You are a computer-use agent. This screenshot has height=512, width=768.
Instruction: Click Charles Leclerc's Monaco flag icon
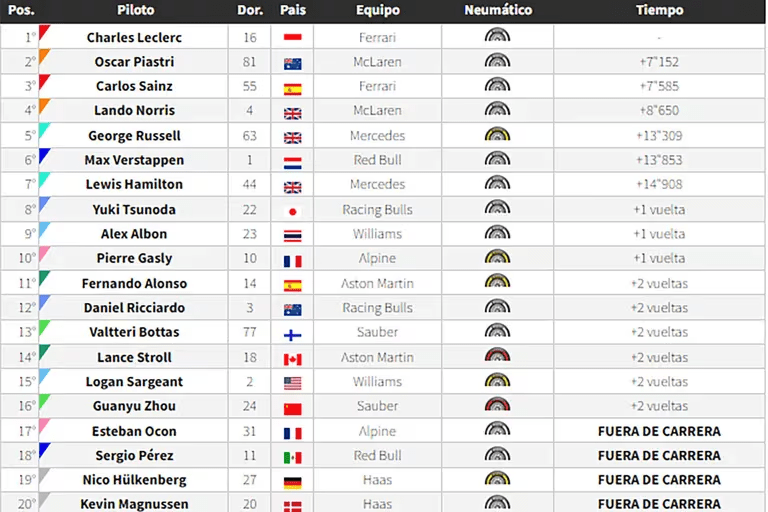[x=293, y=38]
